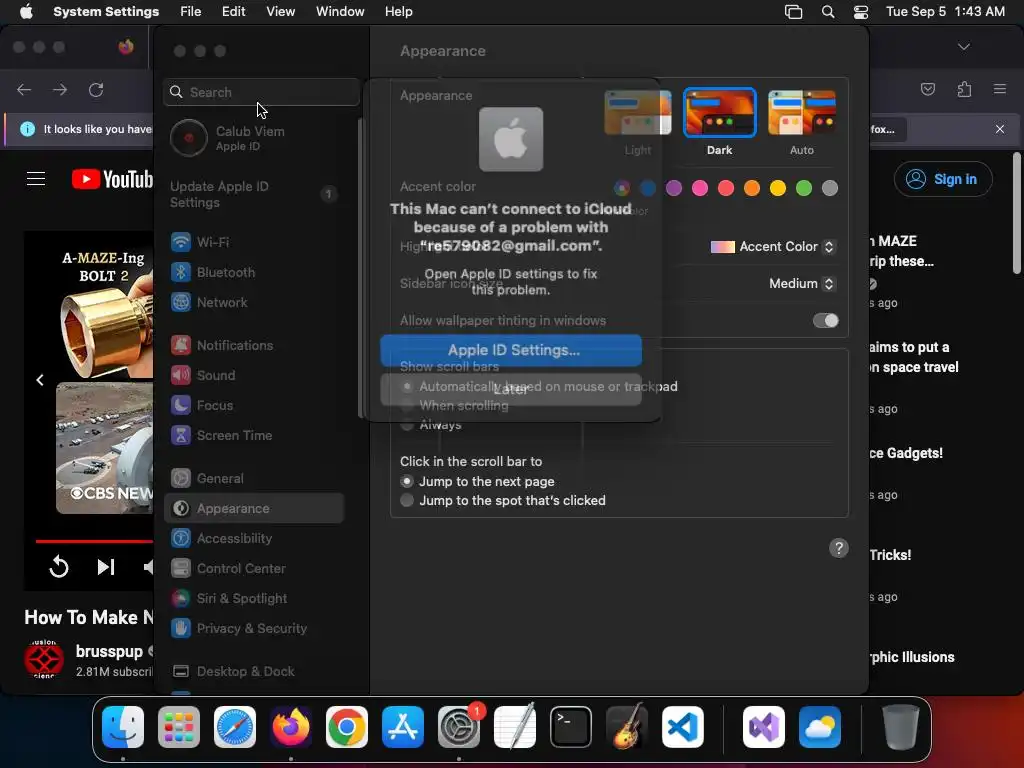Dismiss Firefox notification bar with X

1000,129
